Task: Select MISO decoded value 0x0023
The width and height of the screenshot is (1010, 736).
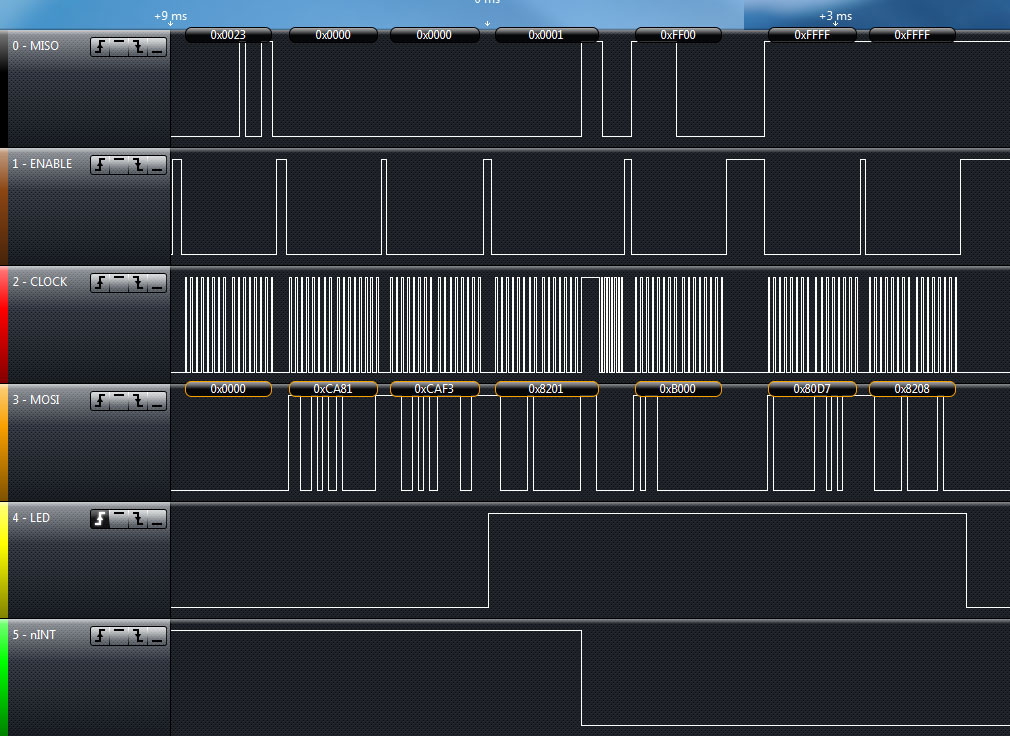Action: tap(228, 35)
